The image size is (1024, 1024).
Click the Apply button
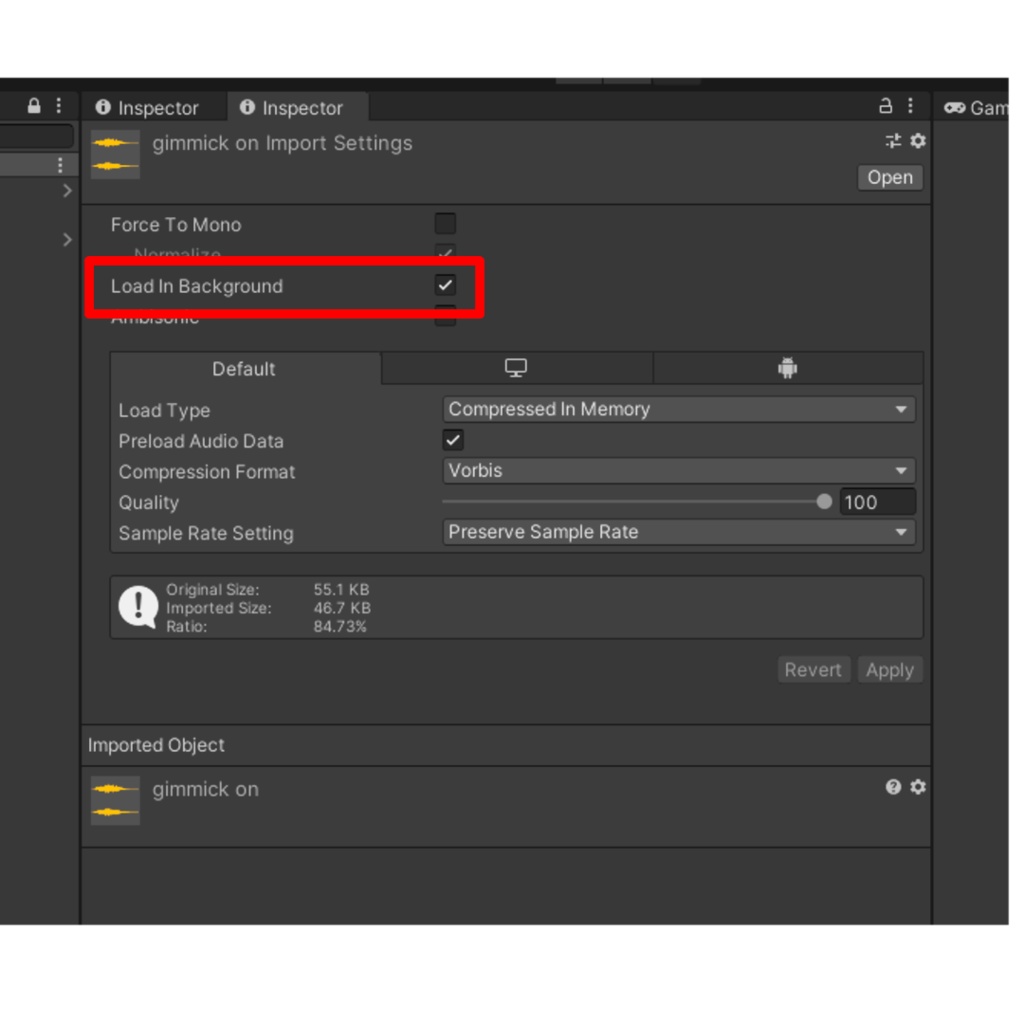[890, 670]
